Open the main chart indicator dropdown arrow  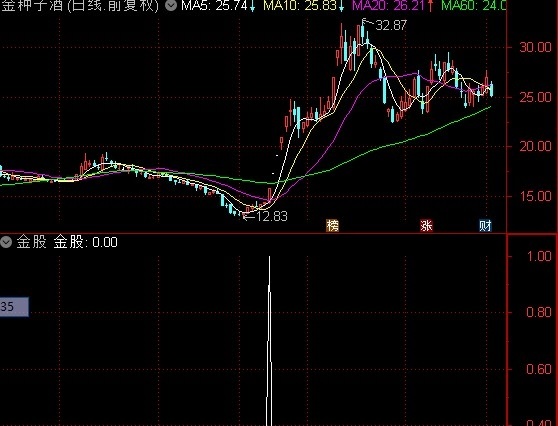tap(171, 6)
